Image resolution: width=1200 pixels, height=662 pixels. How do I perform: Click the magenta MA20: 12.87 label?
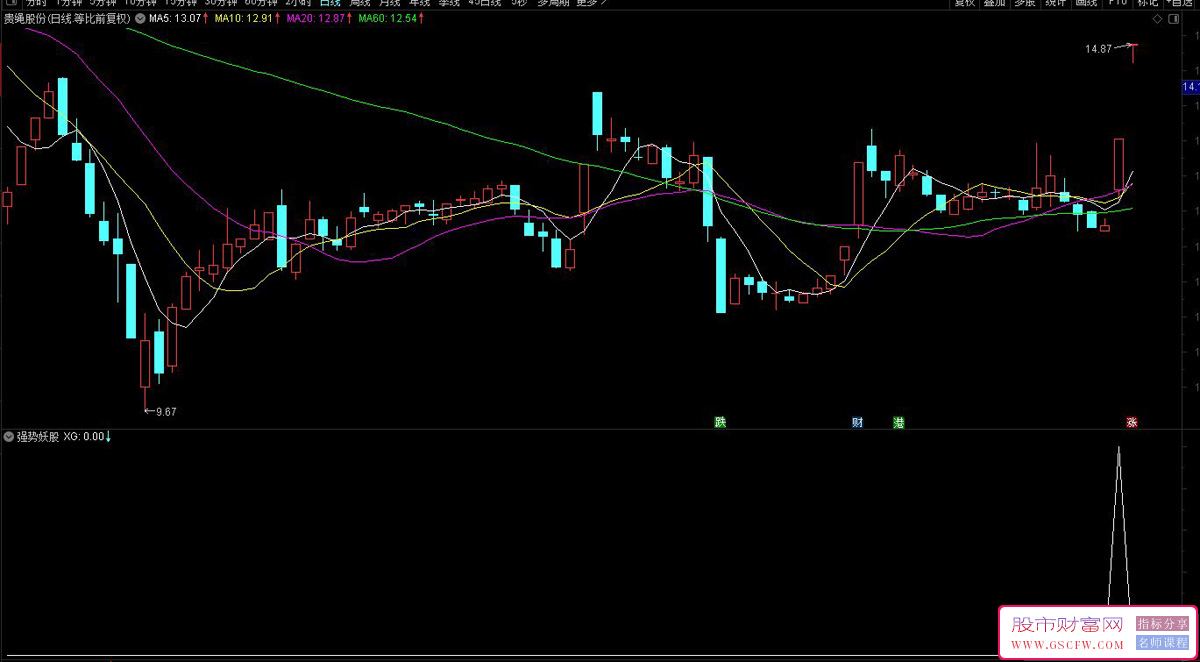[318, 18]
